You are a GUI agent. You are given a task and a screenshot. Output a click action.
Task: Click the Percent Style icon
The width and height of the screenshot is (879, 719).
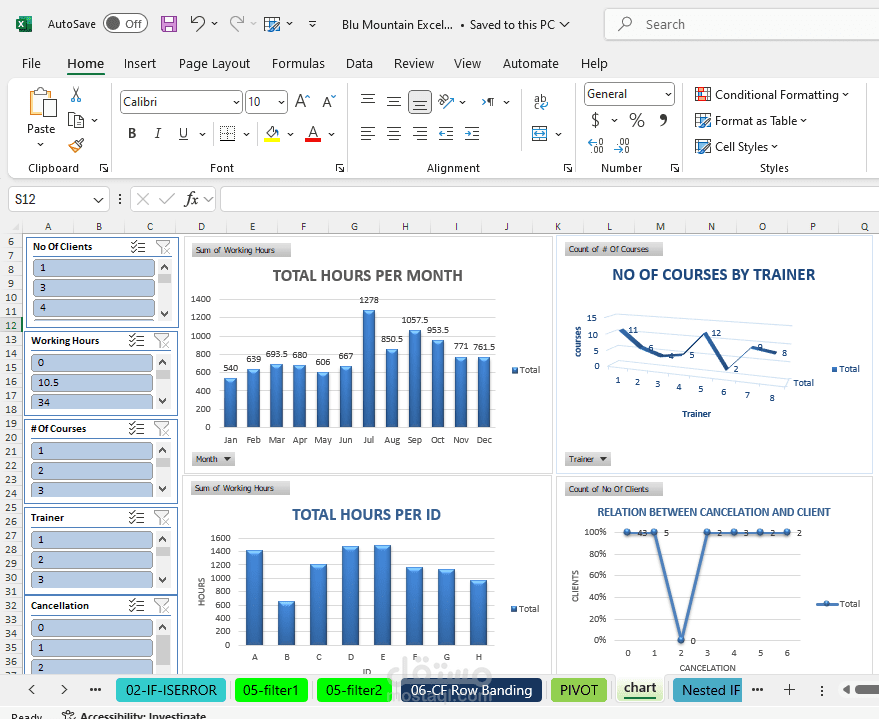pos(636,119)
